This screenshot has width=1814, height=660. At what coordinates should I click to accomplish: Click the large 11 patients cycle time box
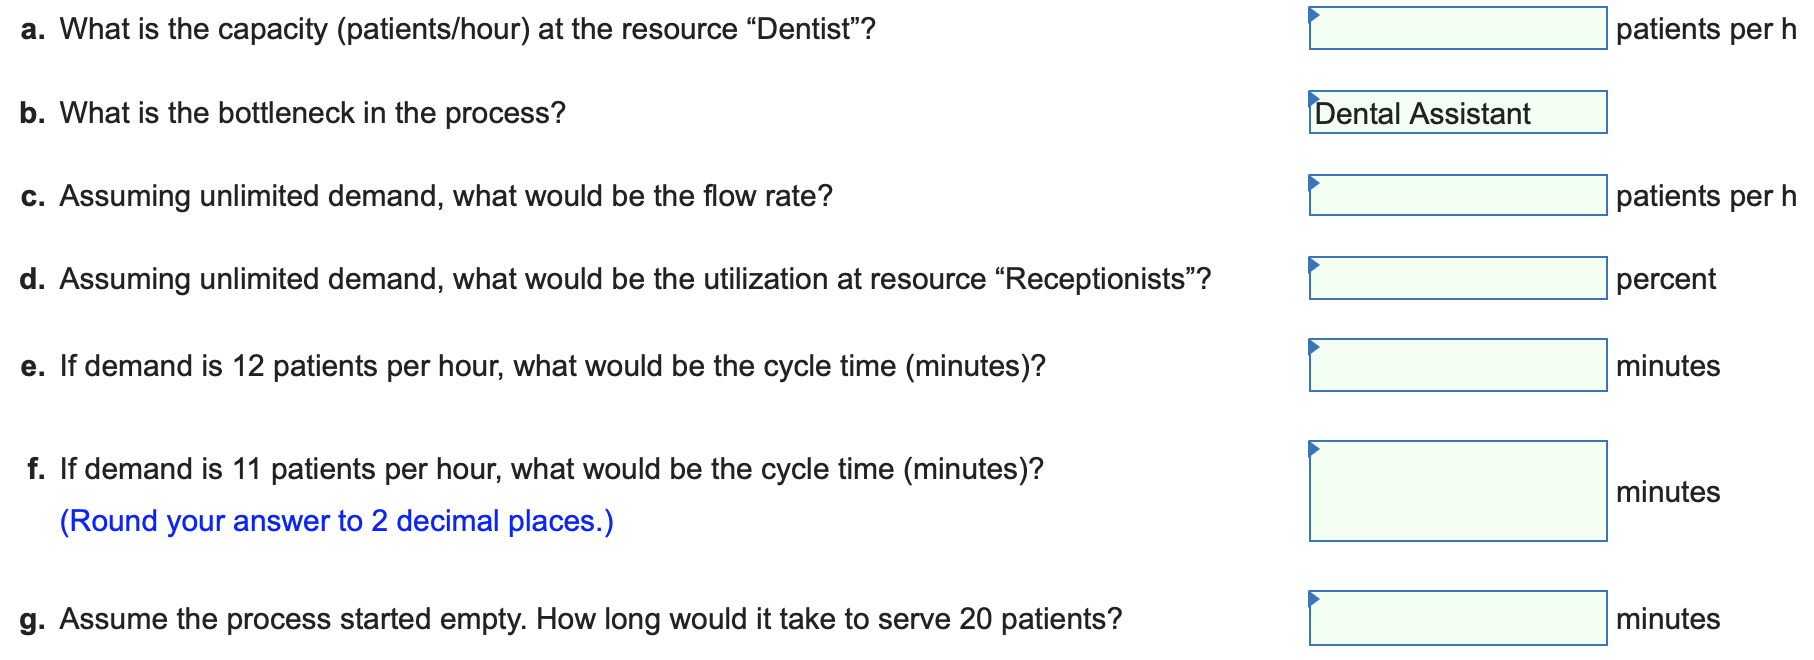pyautogui.click(x=1457, y=492)
